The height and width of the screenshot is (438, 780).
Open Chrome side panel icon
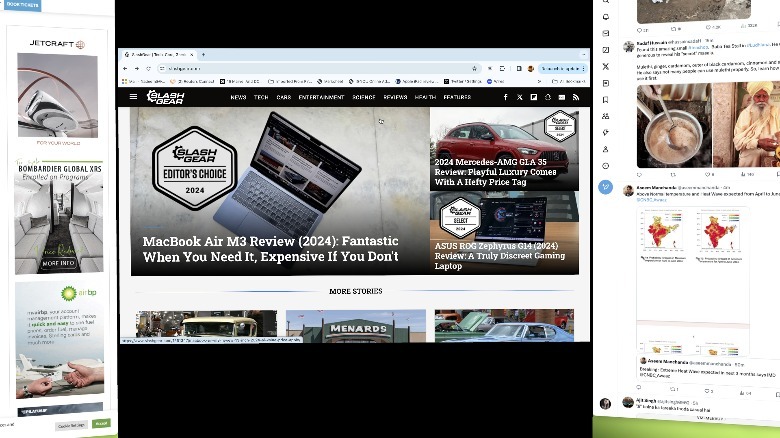(x=519, y=68)
